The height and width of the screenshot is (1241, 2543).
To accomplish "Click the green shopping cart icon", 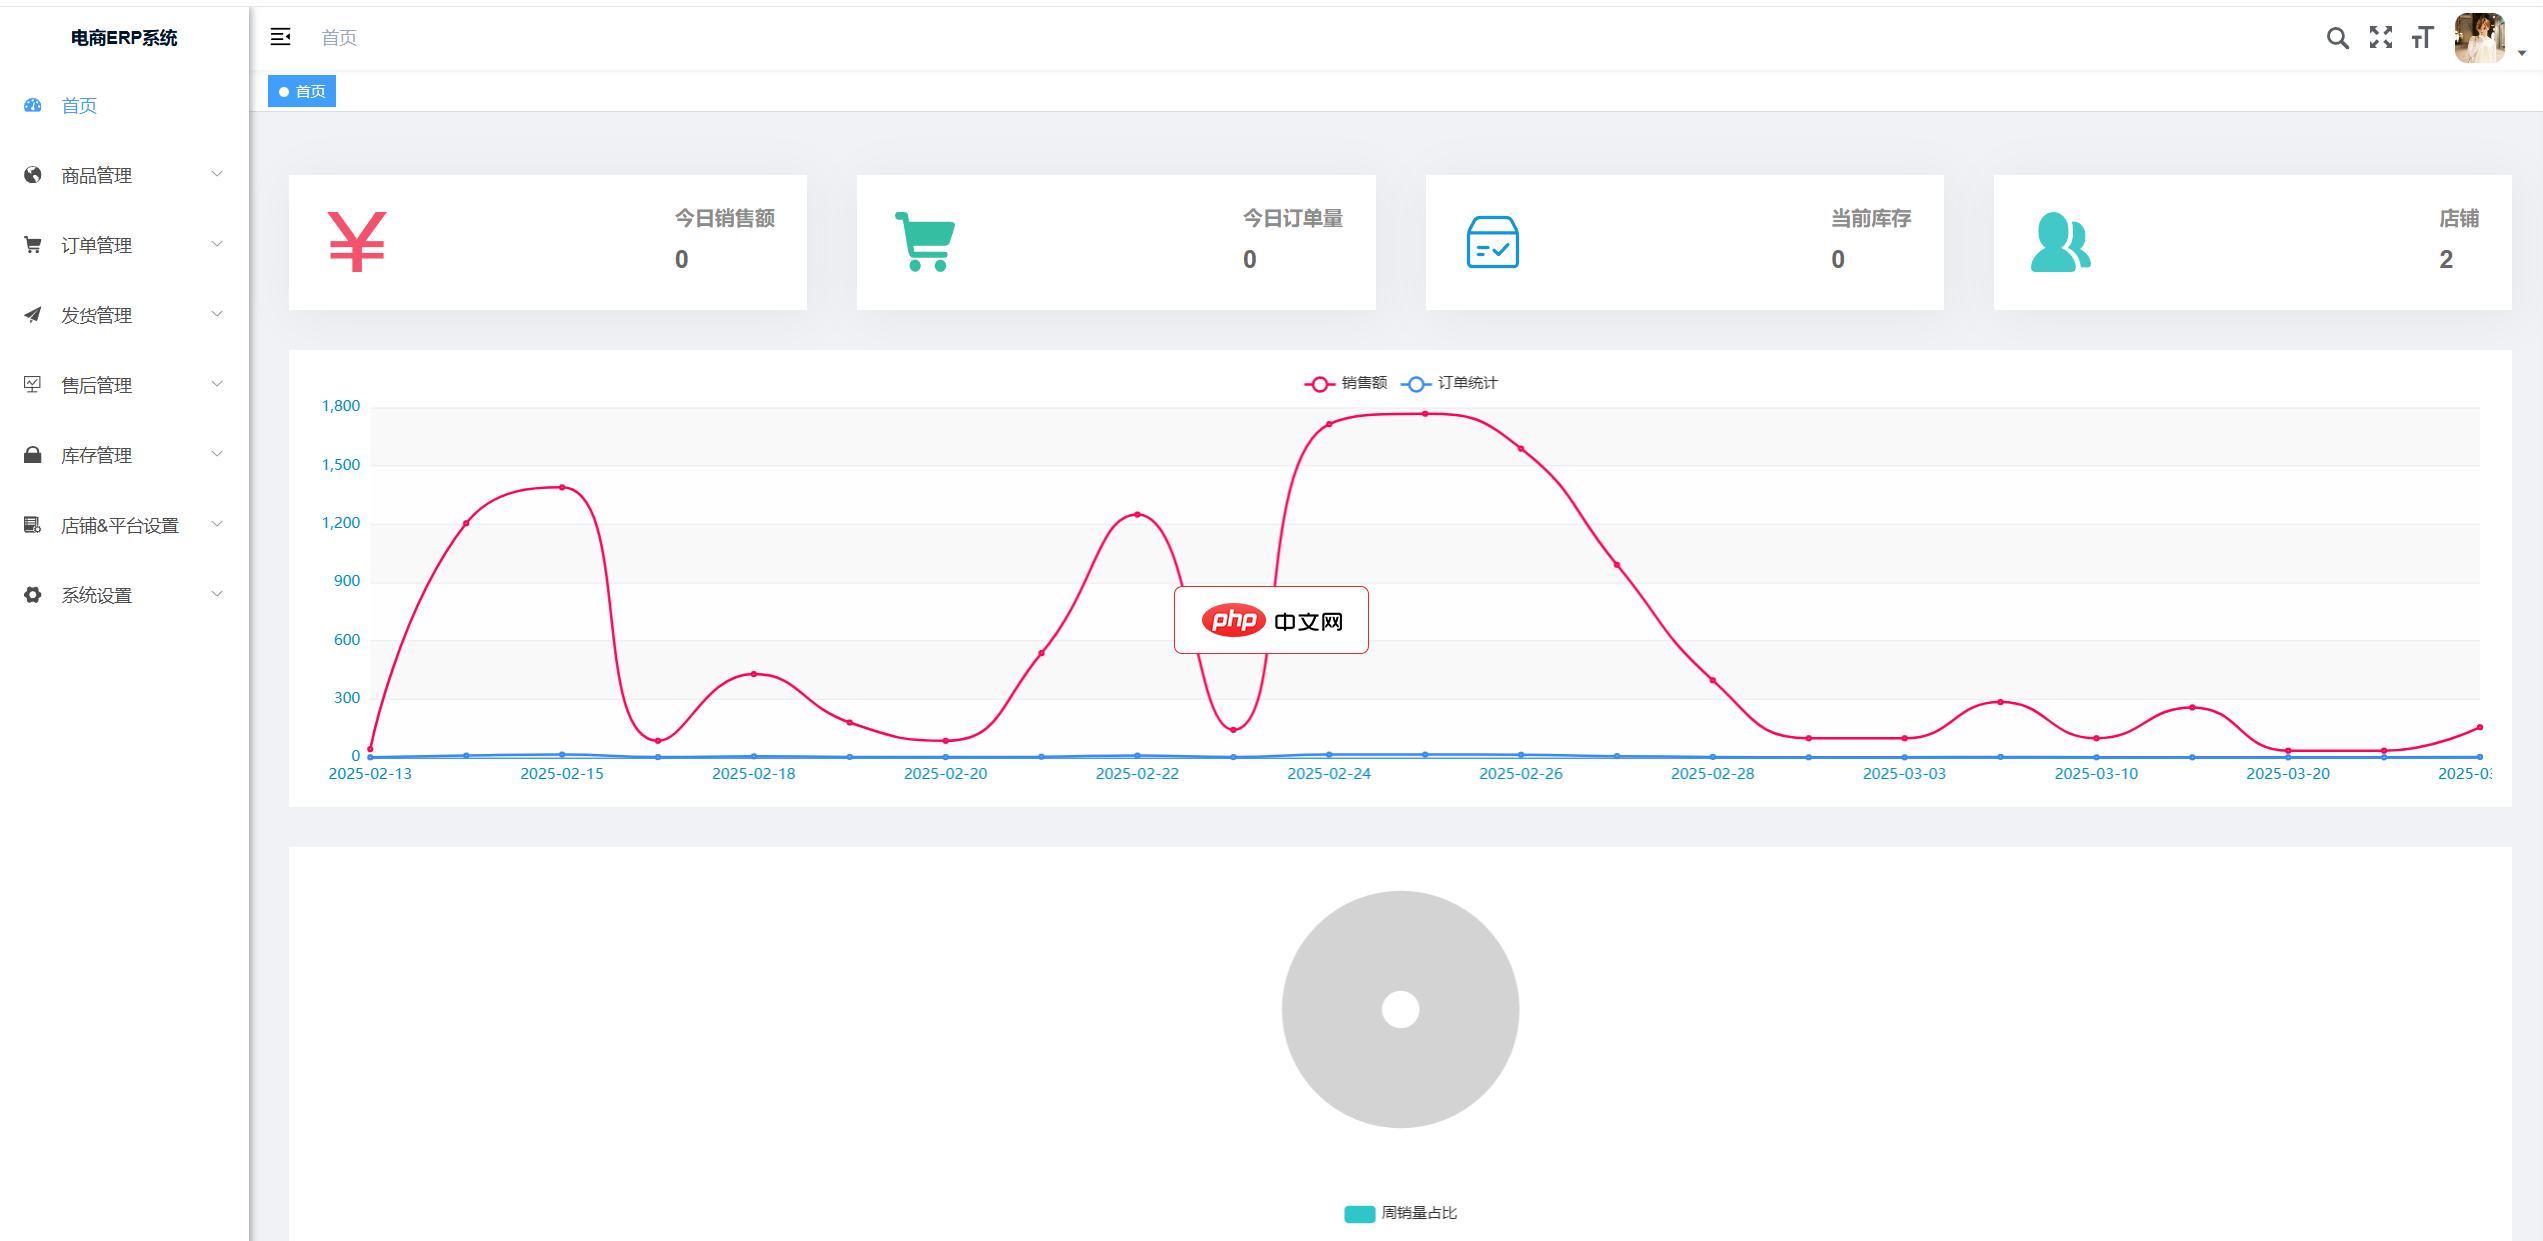I will pyautogui.click(x=925, y=242).
